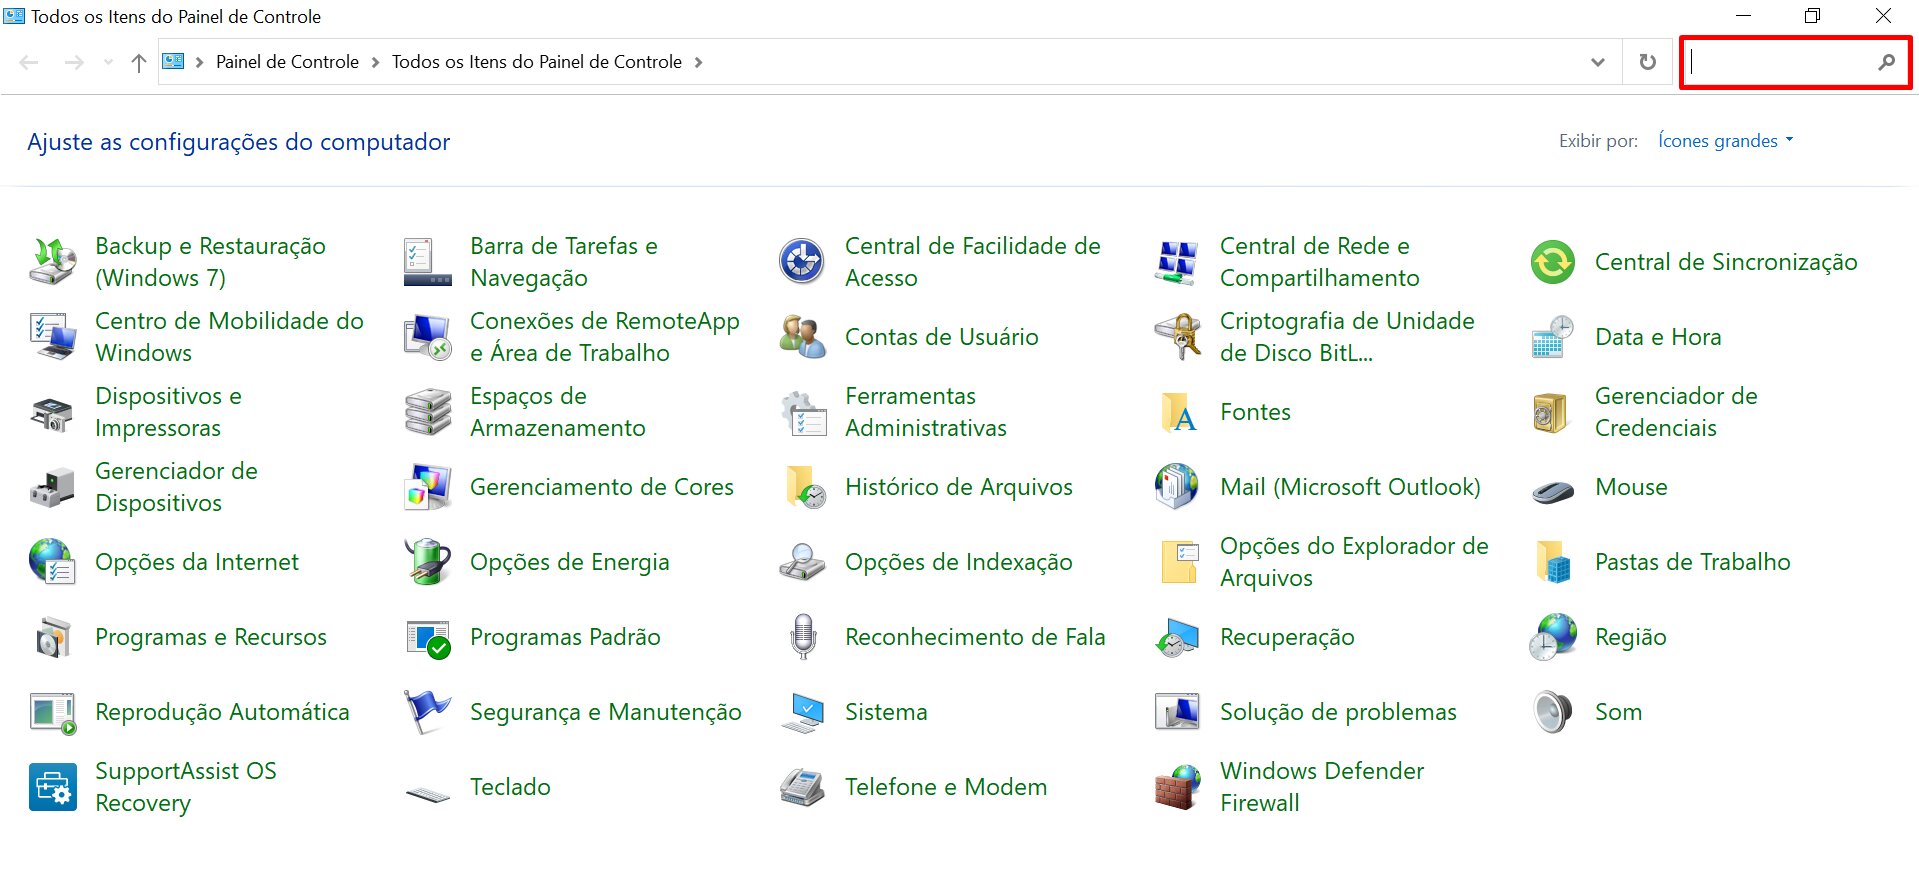Click the Fontes folder icon
Image resolution: width=1919 pixels, height=883 pixels.
tap(1177, 412)
